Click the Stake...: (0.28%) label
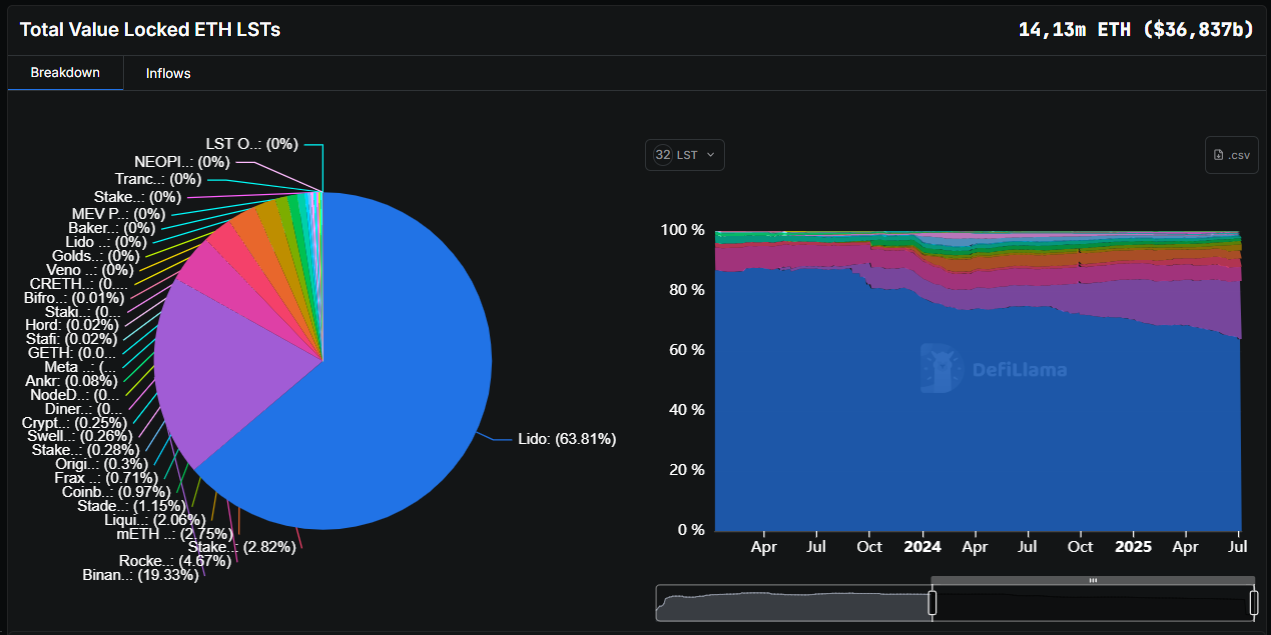 tap(86, 450)
